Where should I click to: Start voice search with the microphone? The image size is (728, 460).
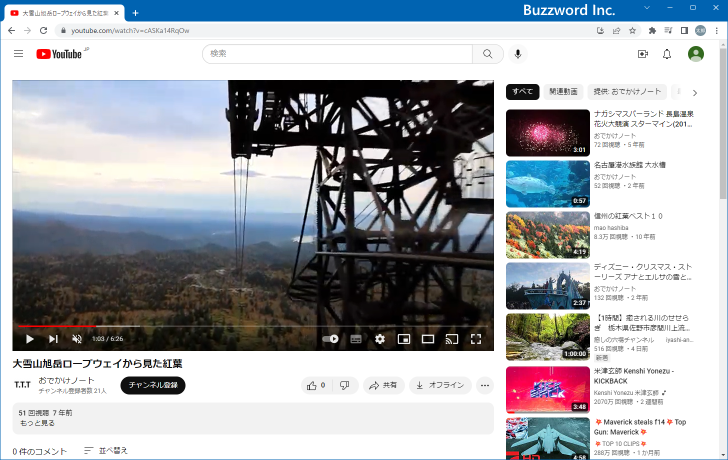(x=518, y=54)
